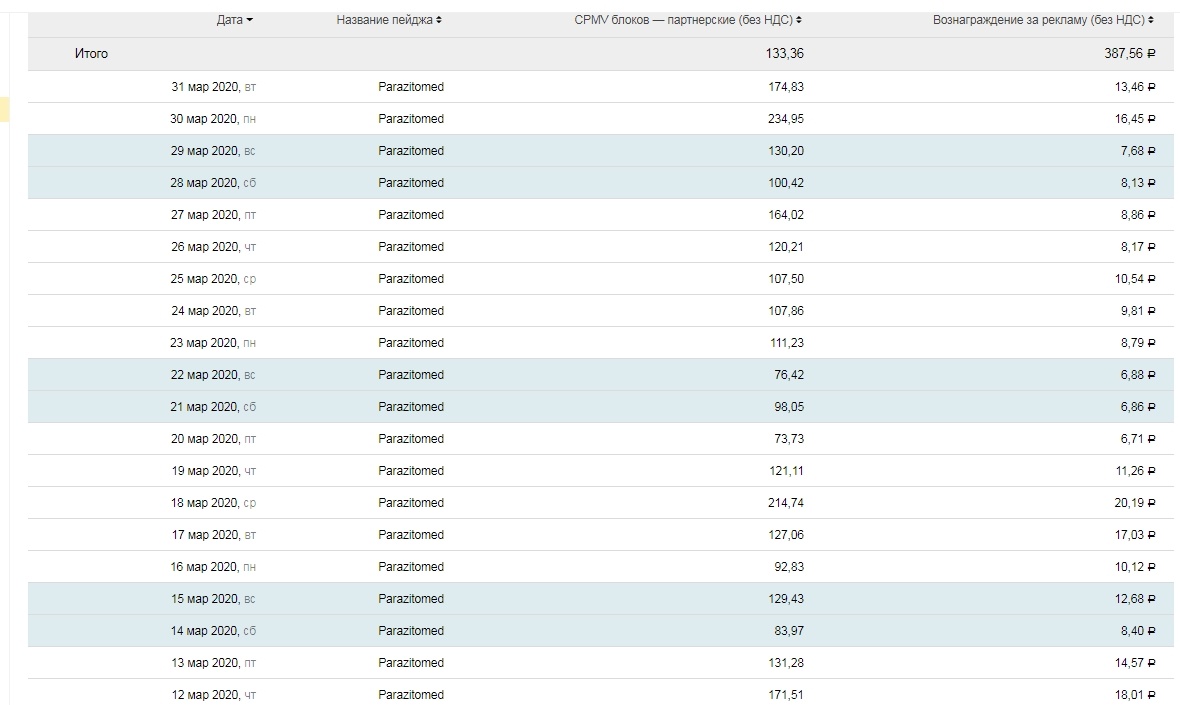Click Parazitomed in the 30 мар 2020 row
This screenshot has width=1180, height=705.
pyautogui.click(x=411, y=119)
